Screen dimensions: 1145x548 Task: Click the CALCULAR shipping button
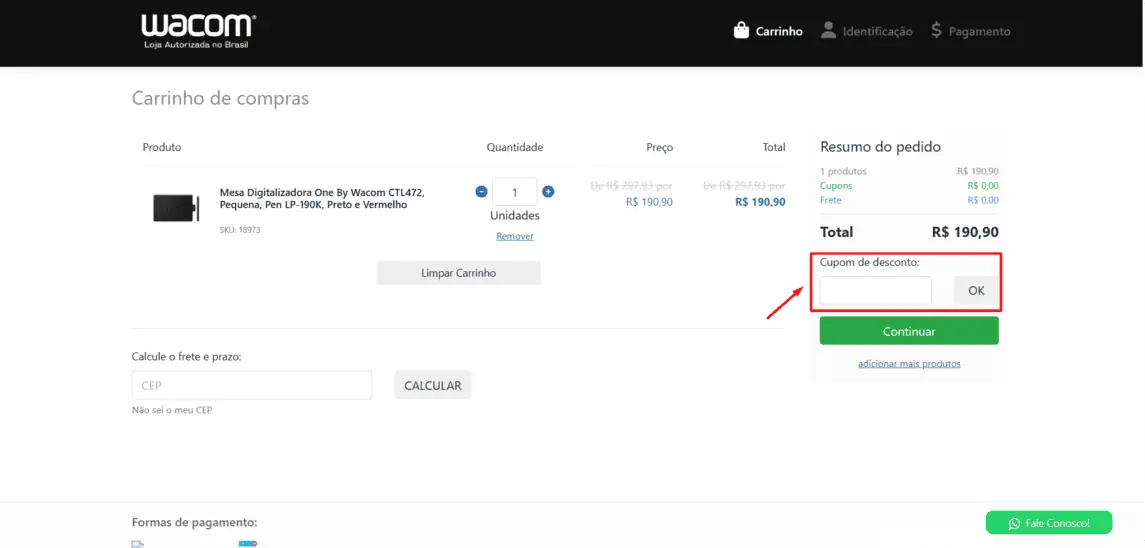pos(433,385)
